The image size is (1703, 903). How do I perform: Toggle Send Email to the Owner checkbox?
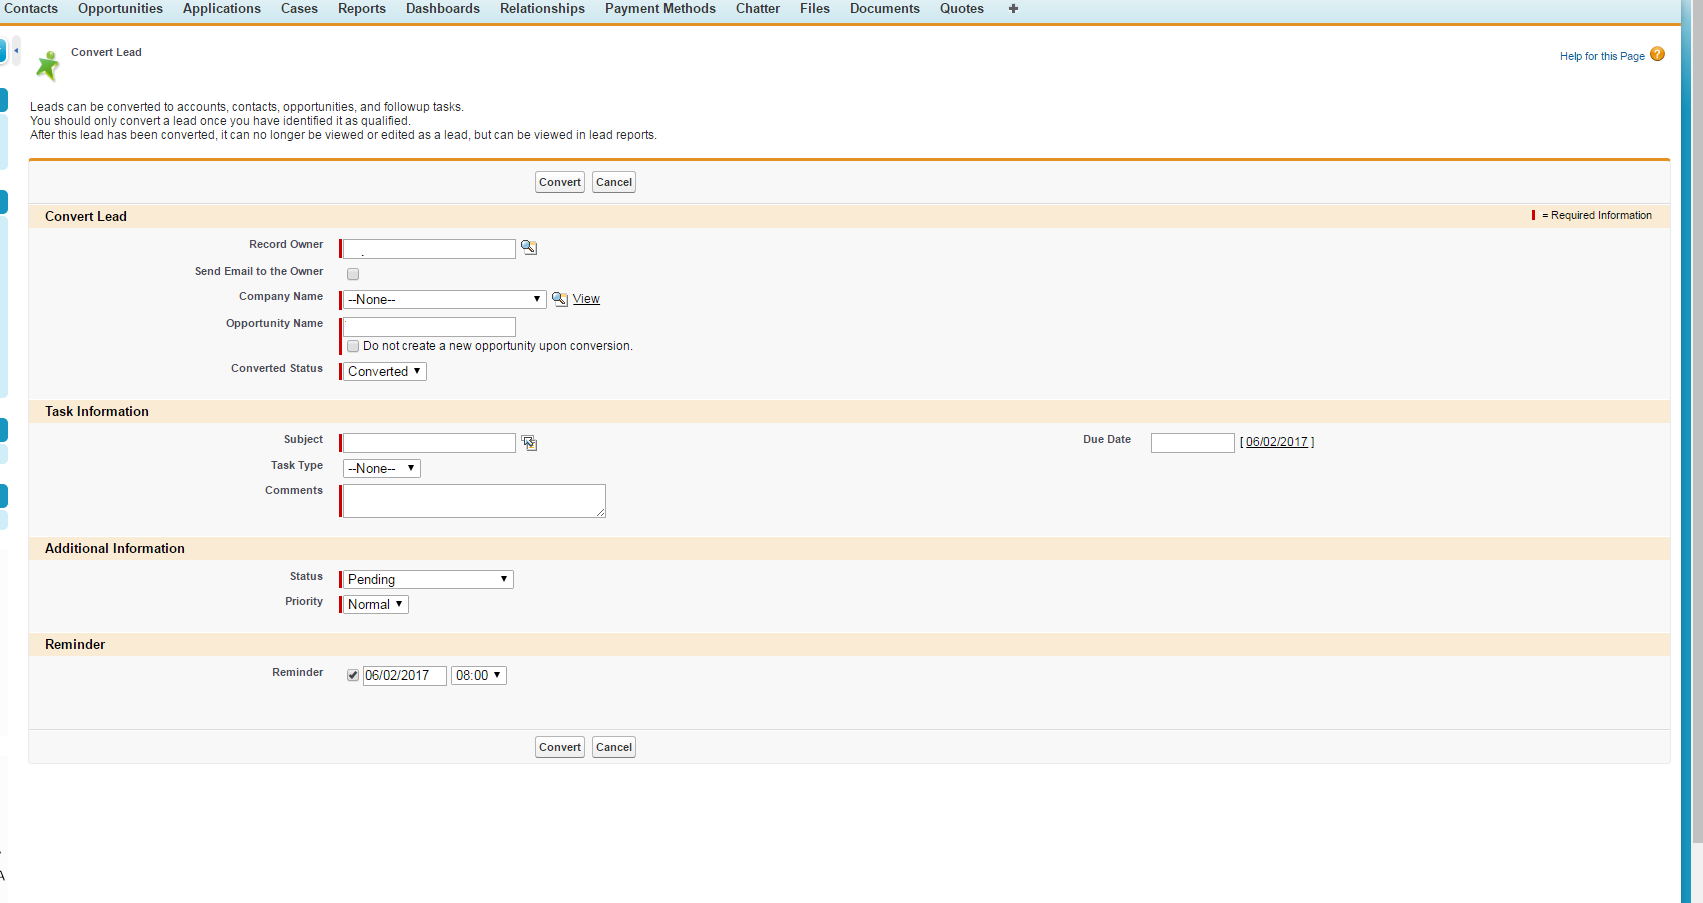(x=353, y=274)
